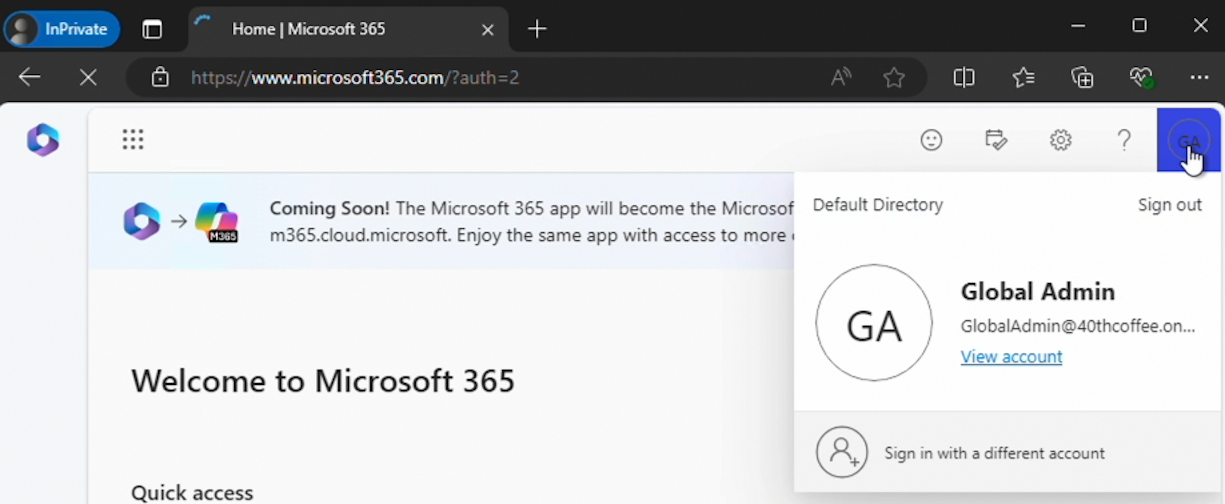Open the tab actions menu icon
Viewport: 1225px width, 504px height.
pyautogui.click(x=152, y=30)
